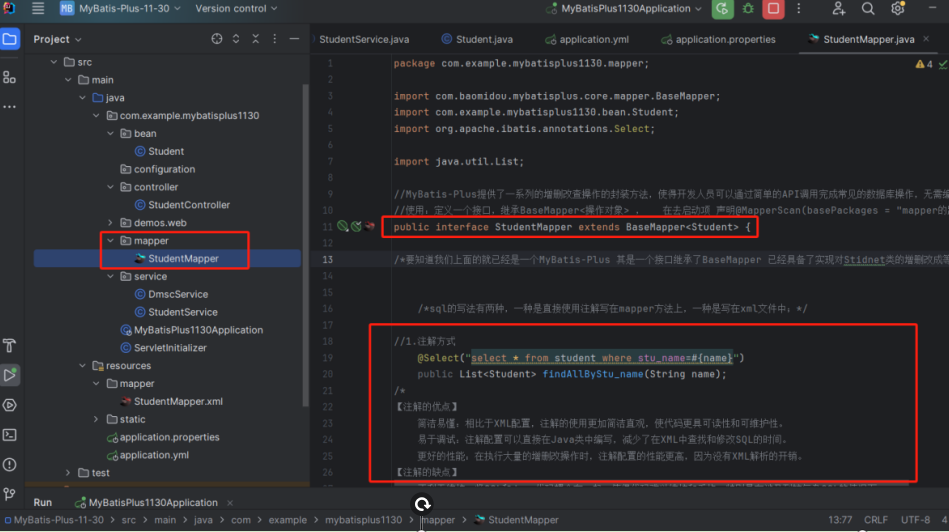Open the Build hammer tool window
Viewport: 949px width, 532px height.
click(10, 346)
